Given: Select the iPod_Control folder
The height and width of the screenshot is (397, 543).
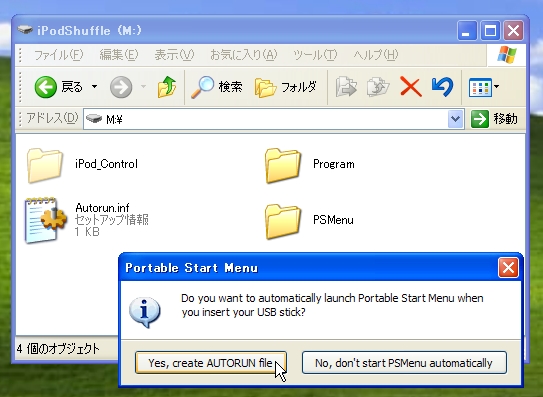Looking at the screenshot, I should (x=82, y=164).
